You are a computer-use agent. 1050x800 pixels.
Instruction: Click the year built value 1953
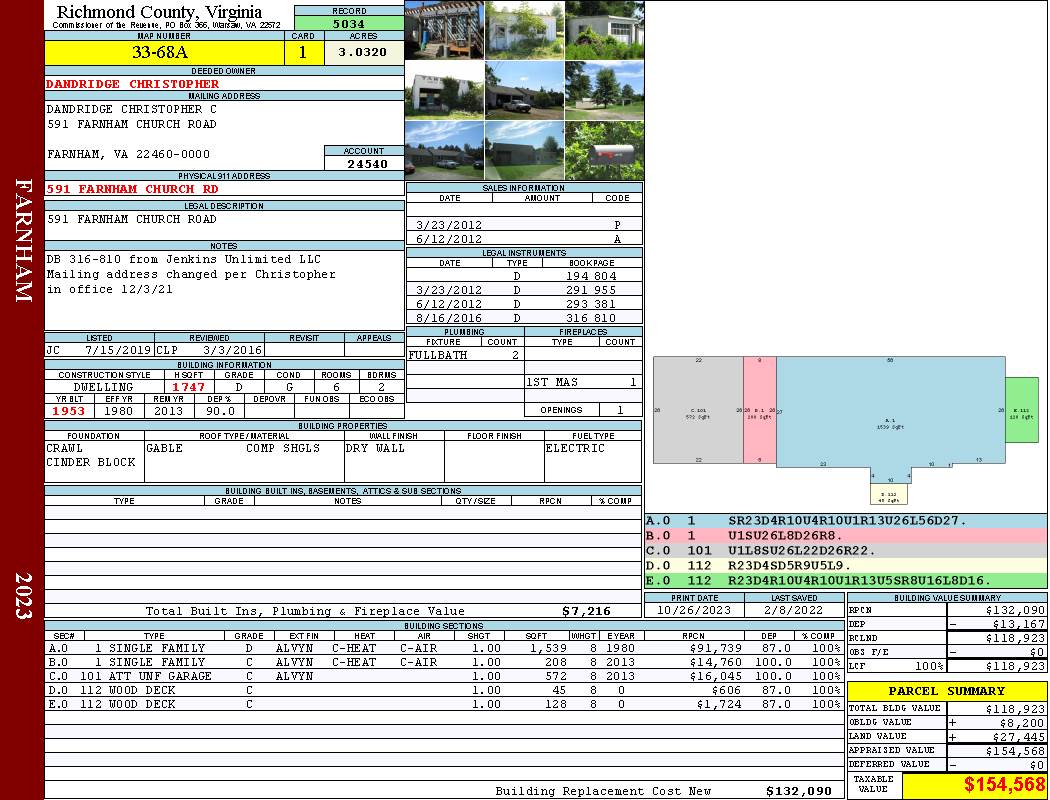[69, 411]
